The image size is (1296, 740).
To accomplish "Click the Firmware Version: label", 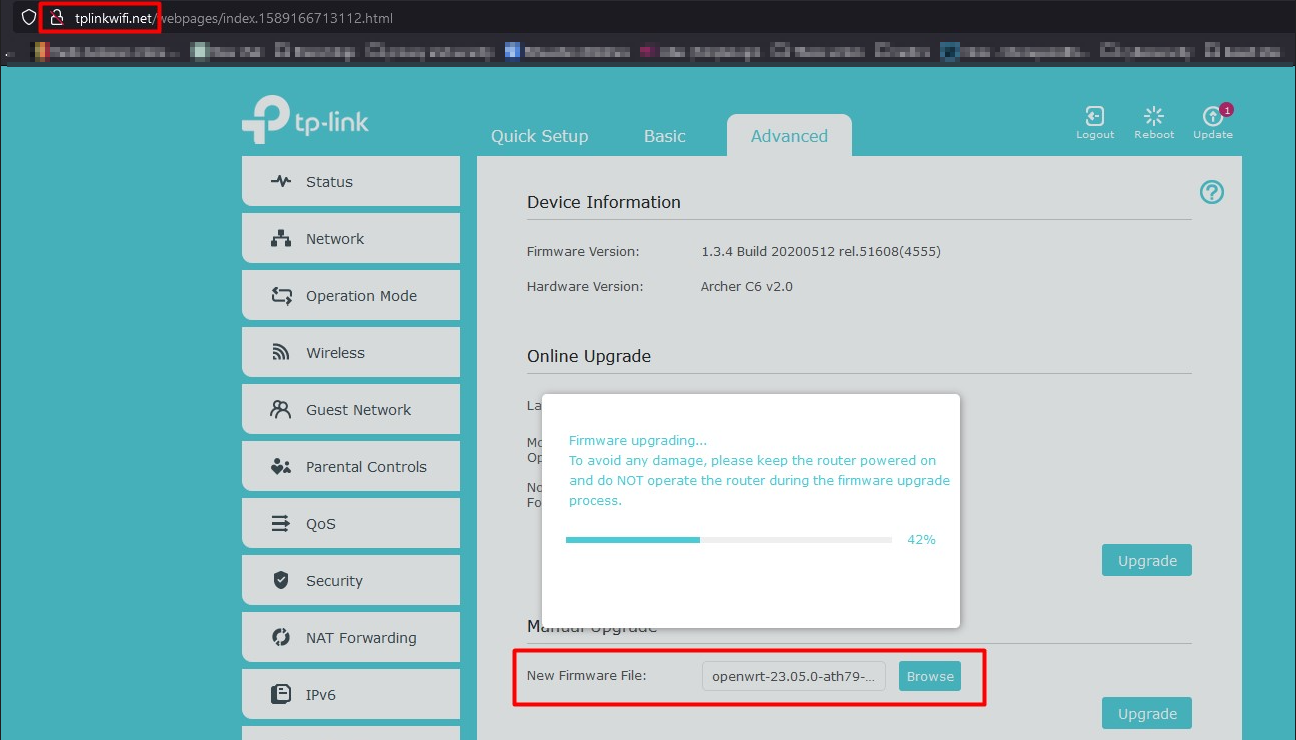I will (583, 251).
